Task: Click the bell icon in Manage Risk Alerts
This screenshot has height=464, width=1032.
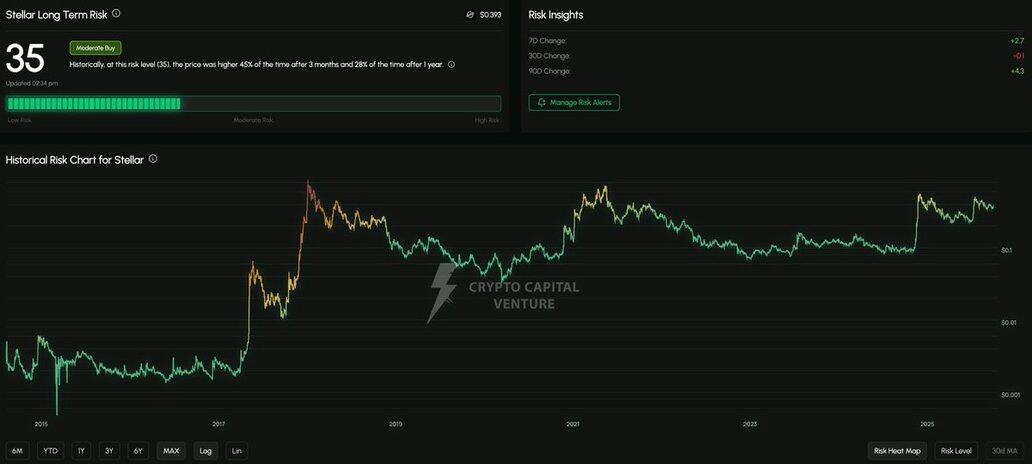Action: click(x=542, y=103)
